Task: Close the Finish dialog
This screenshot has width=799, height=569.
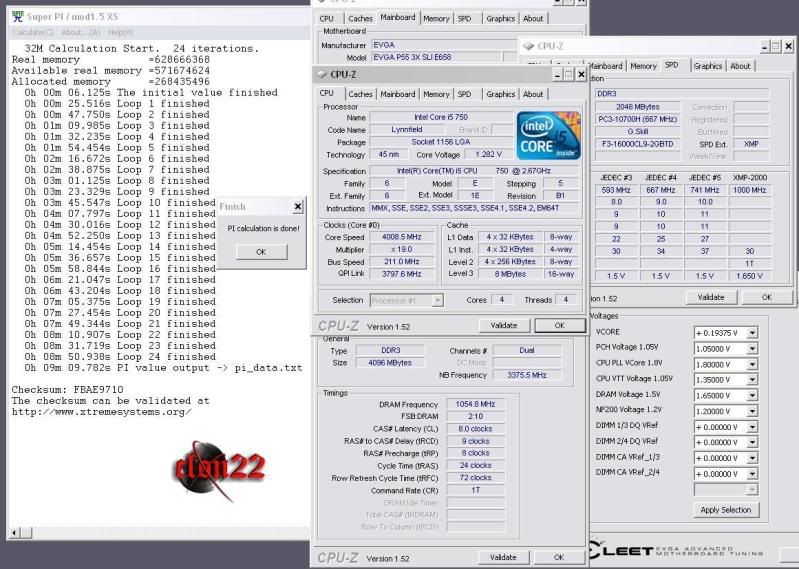Action: (x=298, y=206)
